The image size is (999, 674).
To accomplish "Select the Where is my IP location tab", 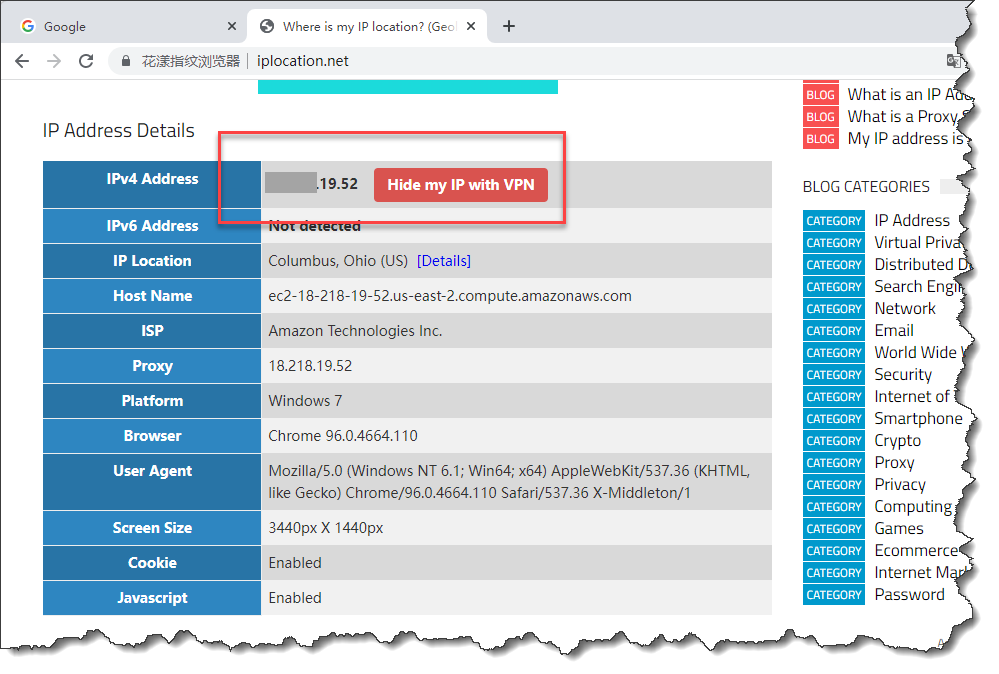I will [x=367, y=26].
